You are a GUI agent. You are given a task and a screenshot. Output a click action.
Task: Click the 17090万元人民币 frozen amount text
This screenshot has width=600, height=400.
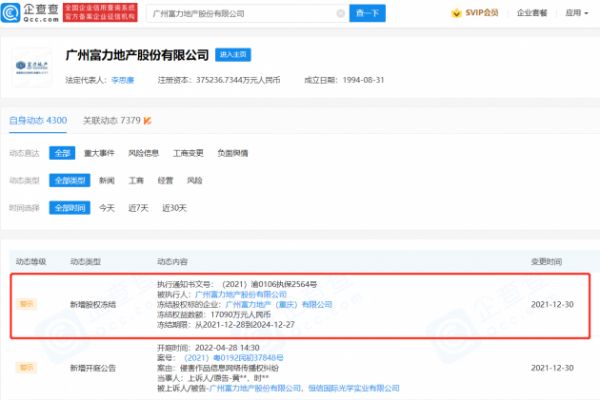tap(241, 314)
